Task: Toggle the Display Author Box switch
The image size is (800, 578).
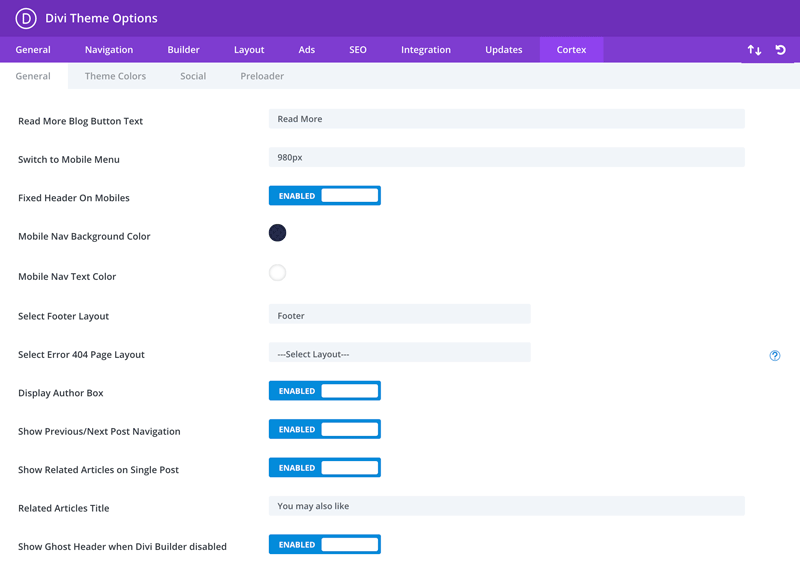Action: coord(324,391)
